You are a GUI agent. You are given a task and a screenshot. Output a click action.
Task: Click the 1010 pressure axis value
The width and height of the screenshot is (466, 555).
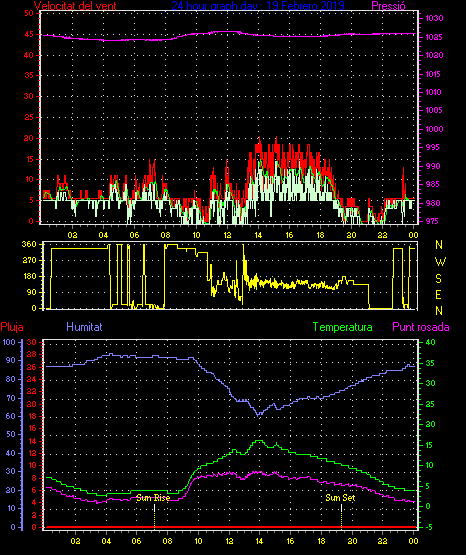click(x=434, y=92)
